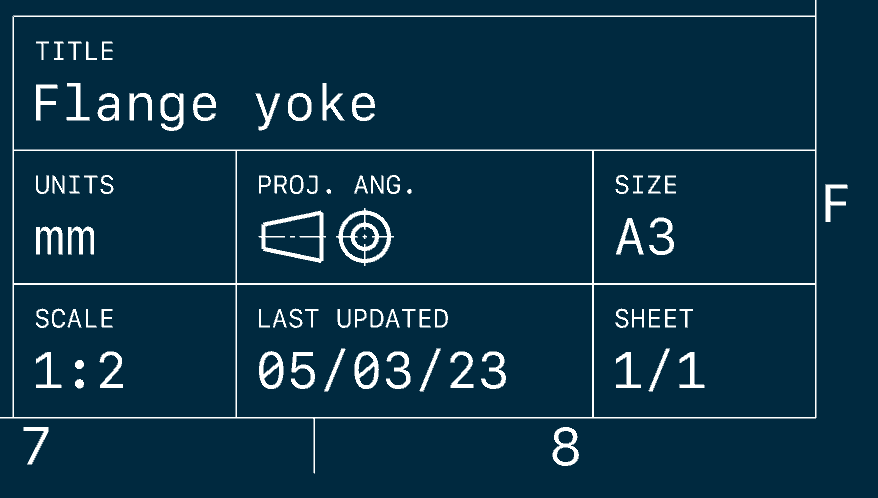Click the SIZE field label
The width and height of the screenshot is (878, 498).
[646, 185]
